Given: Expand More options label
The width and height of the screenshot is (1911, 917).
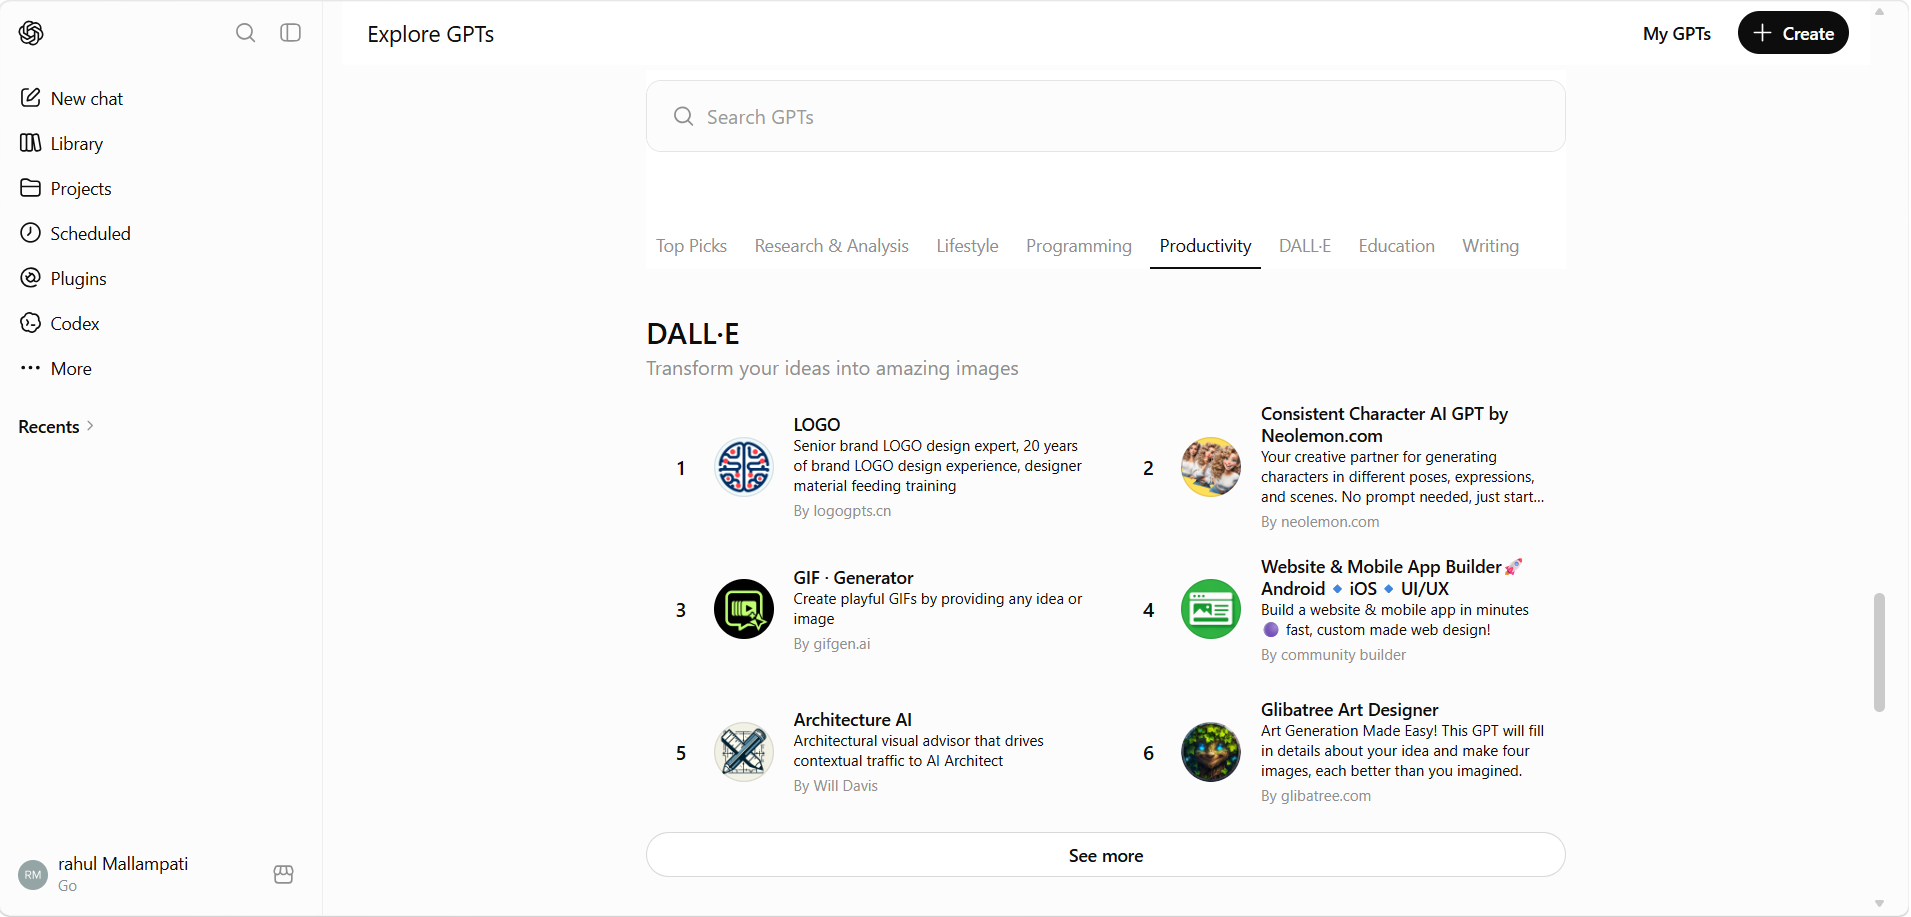Looking at the screenshot, I should (x=71, y=369).
